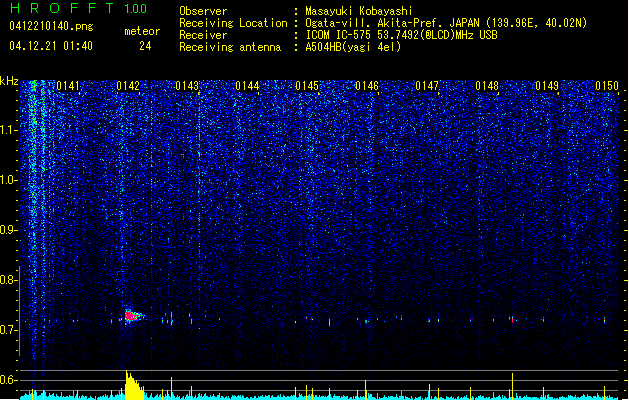Viewport: 629px width, 400px height.
Task: Select the ICOM IC-575 receiver text
Action: 401,35
